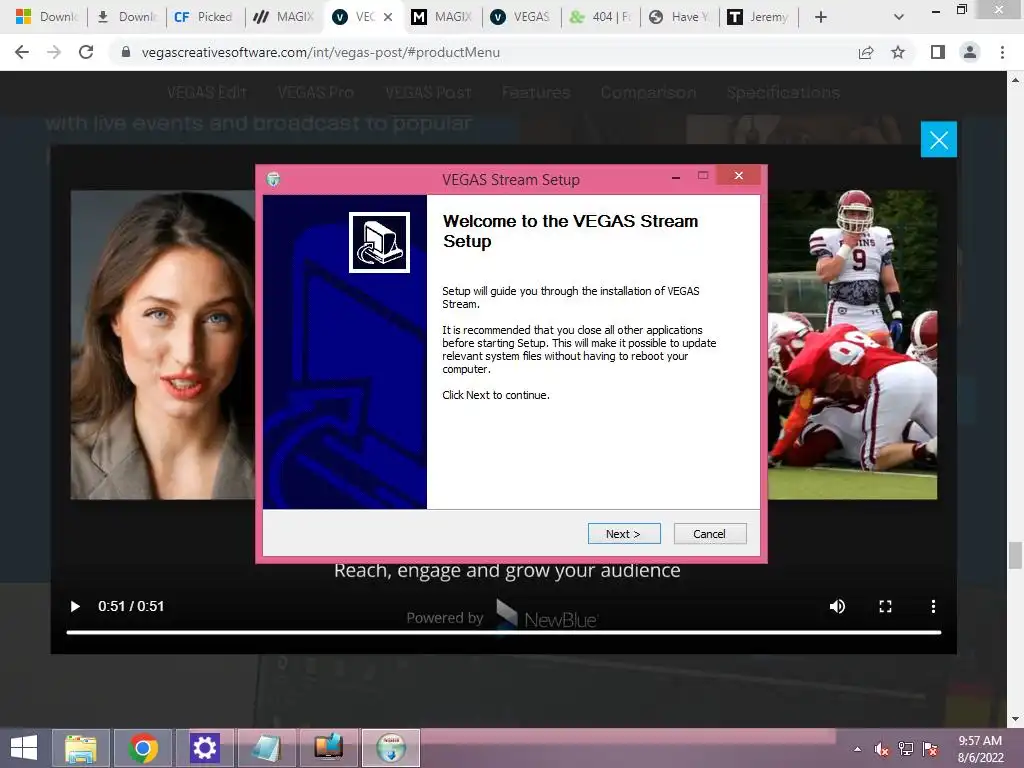
Task: Open Features in the page menu
Action: pos(536,93)
